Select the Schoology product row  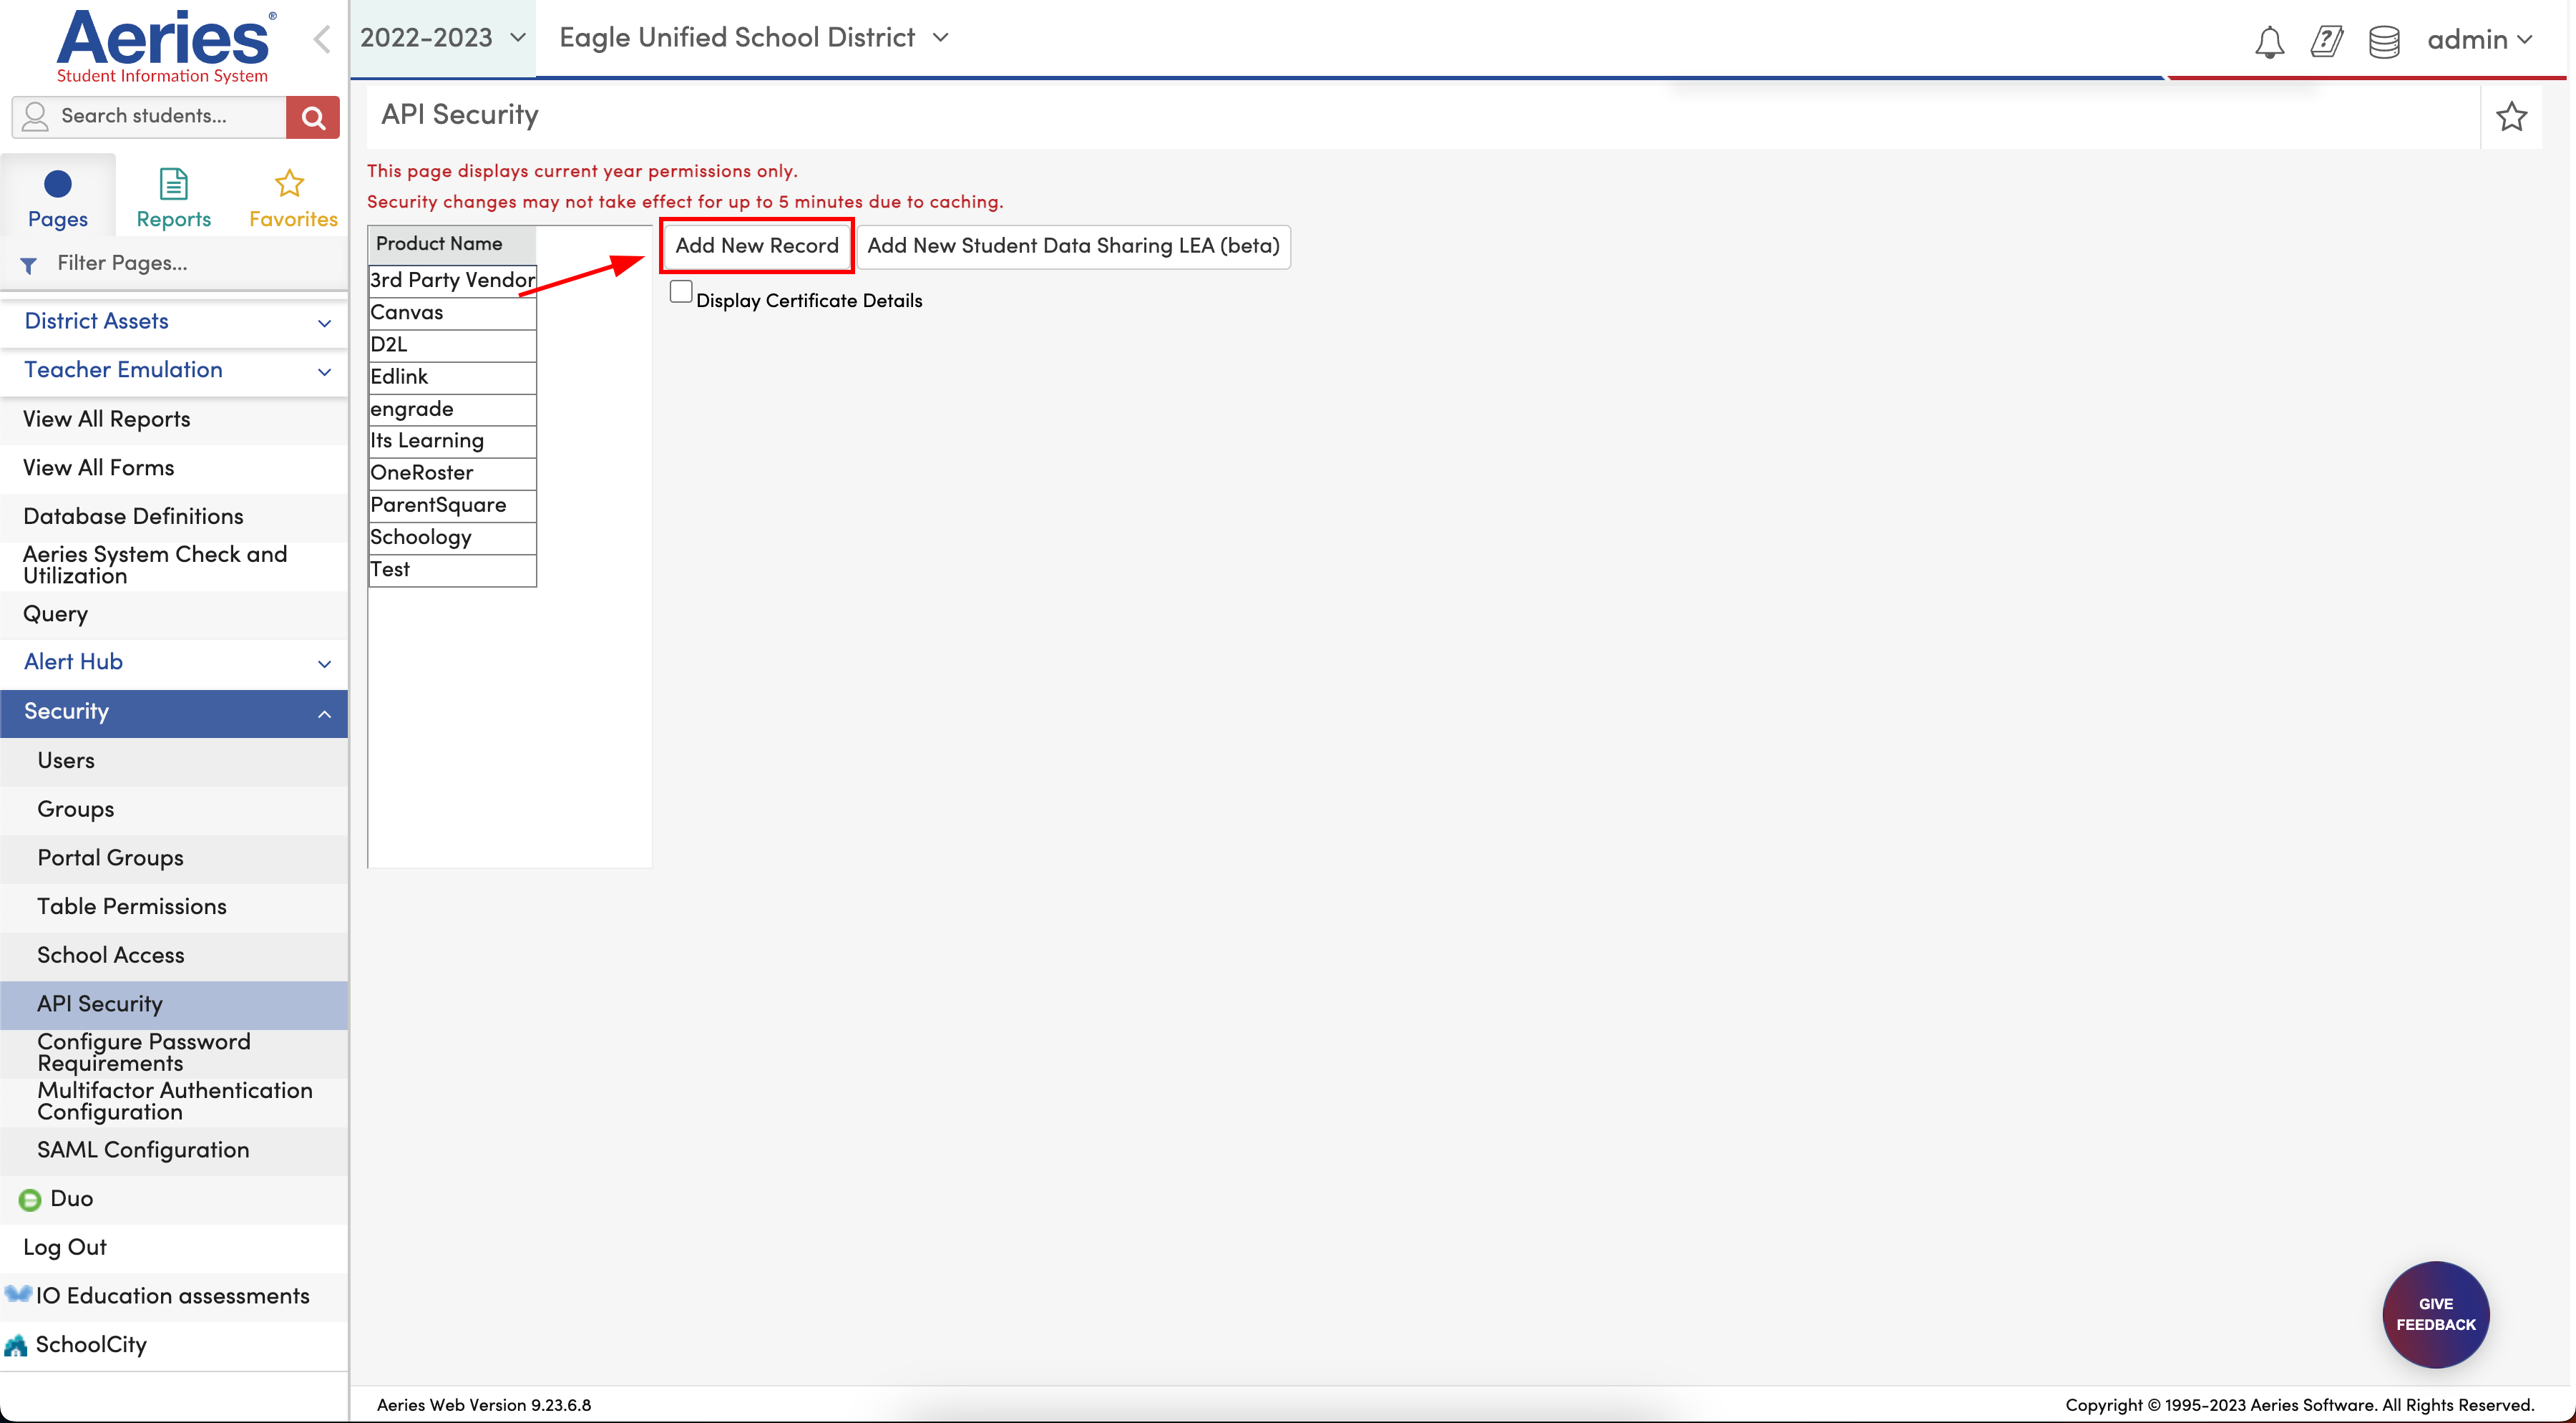coord(452,537)
